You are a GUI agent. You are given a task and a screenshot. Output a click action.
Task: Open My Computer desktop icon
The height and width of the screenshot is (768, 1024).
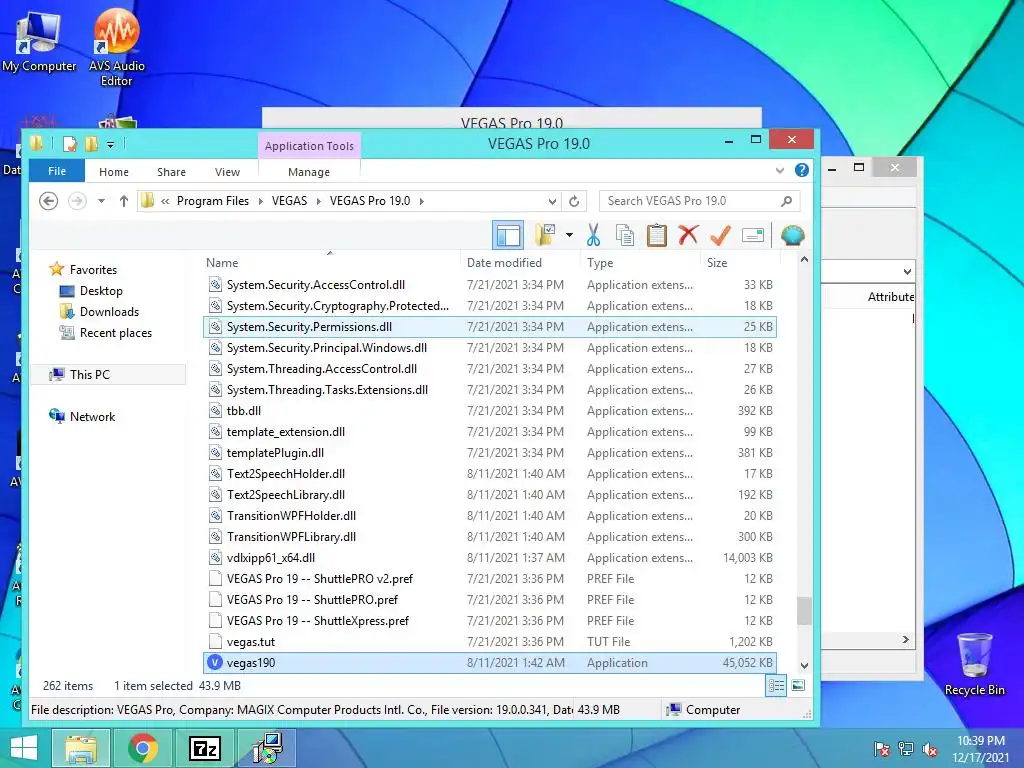coord(39,42)
